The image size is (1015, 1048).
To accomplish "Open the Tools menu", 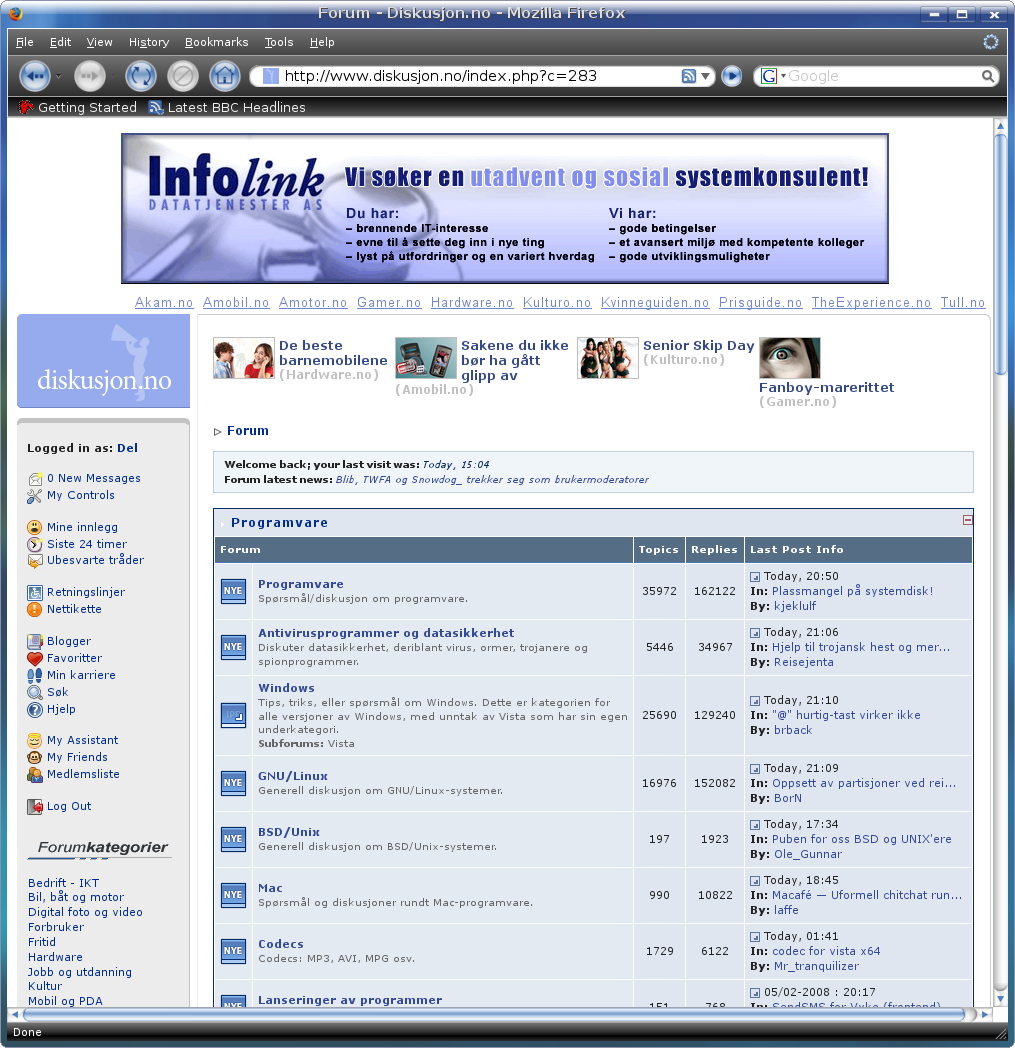I will pos(279,42).
